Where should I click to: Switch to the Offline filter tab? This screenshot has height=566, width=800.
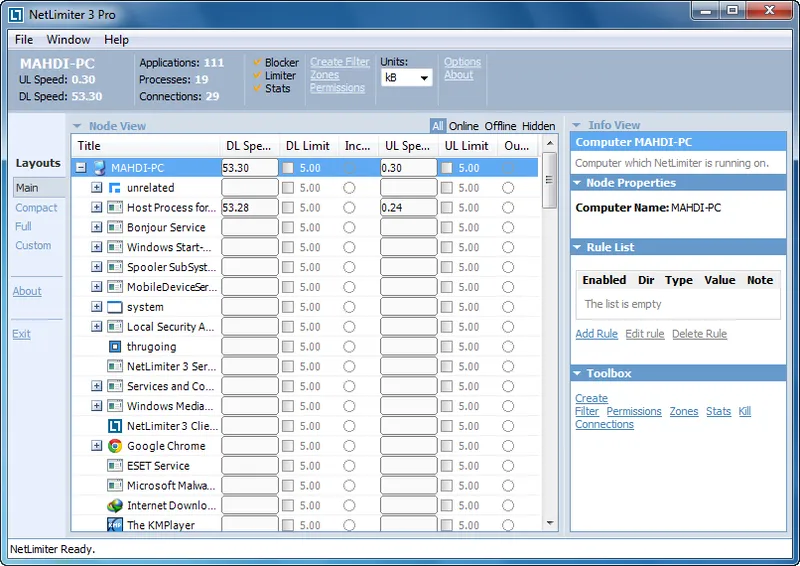click(500, 126)
